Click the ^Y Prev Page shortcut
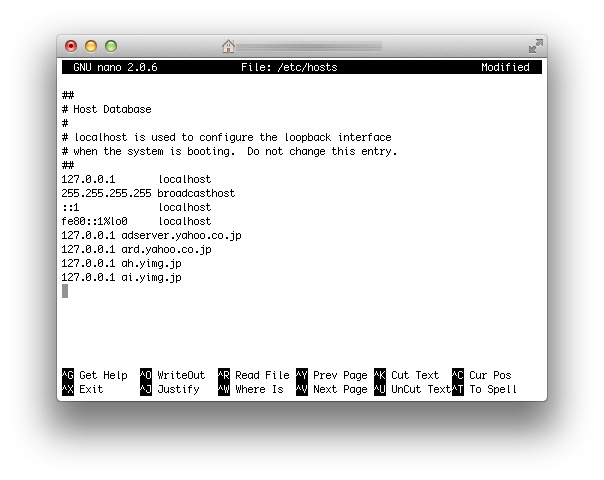 332,375
